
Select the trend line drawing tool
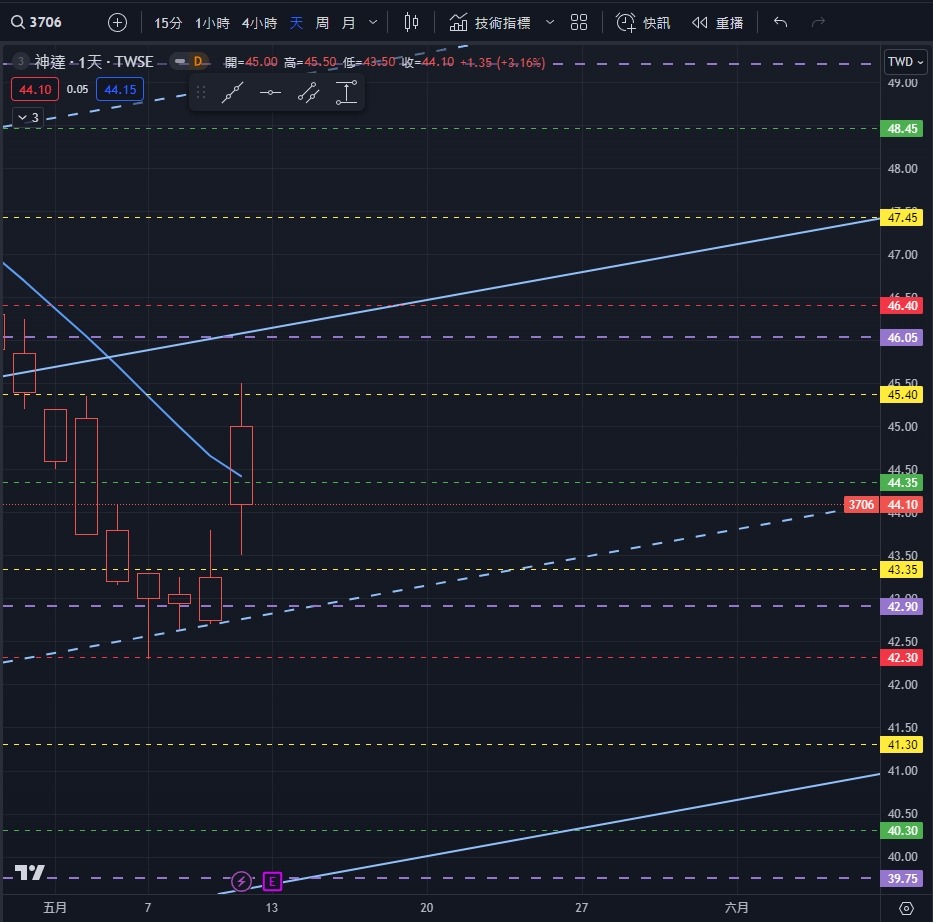click(232, 92)
